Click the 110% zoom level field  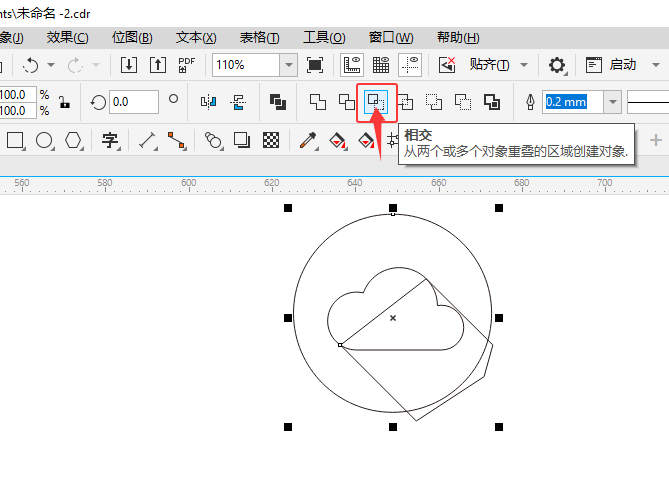(x=246, y=65)
